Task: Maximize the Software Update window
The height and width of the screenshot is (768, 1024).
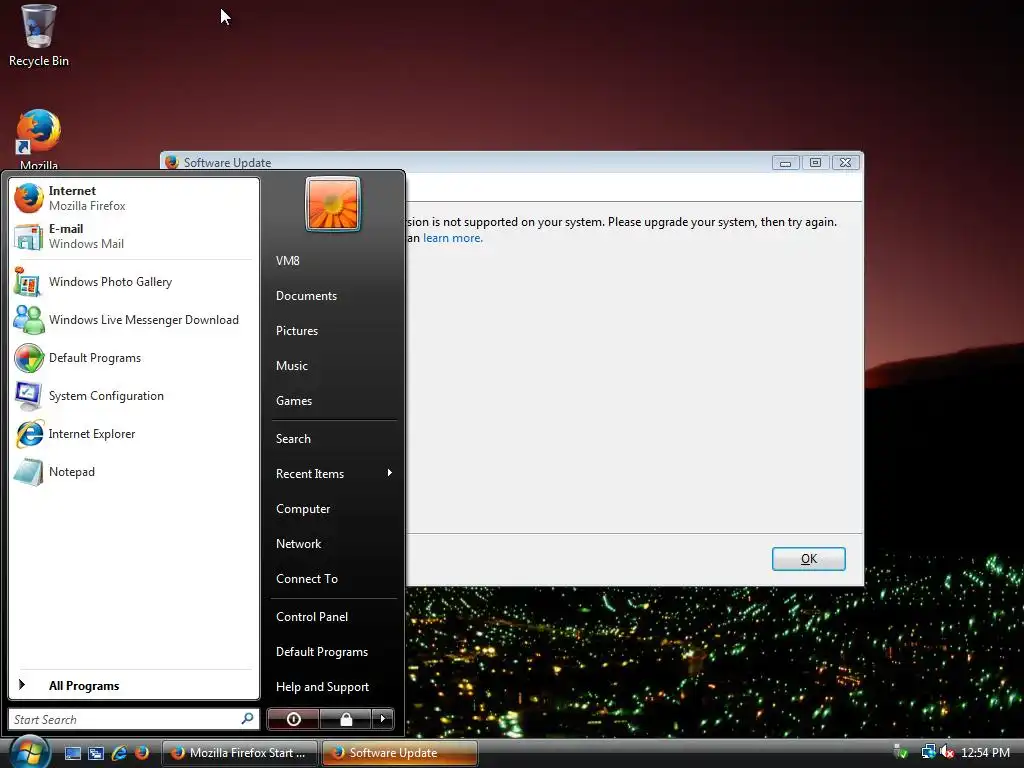Action: (x=815, y=163)
